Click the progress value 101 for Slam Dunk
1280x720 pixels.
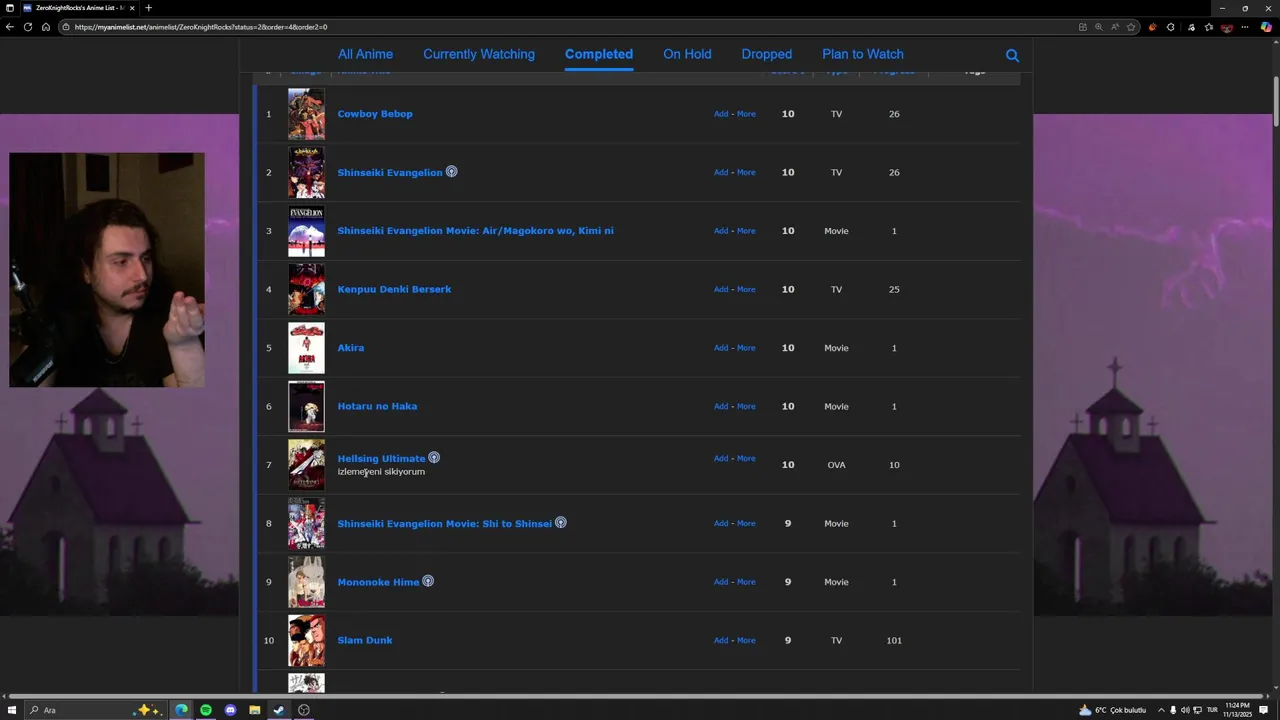(894, 640)
